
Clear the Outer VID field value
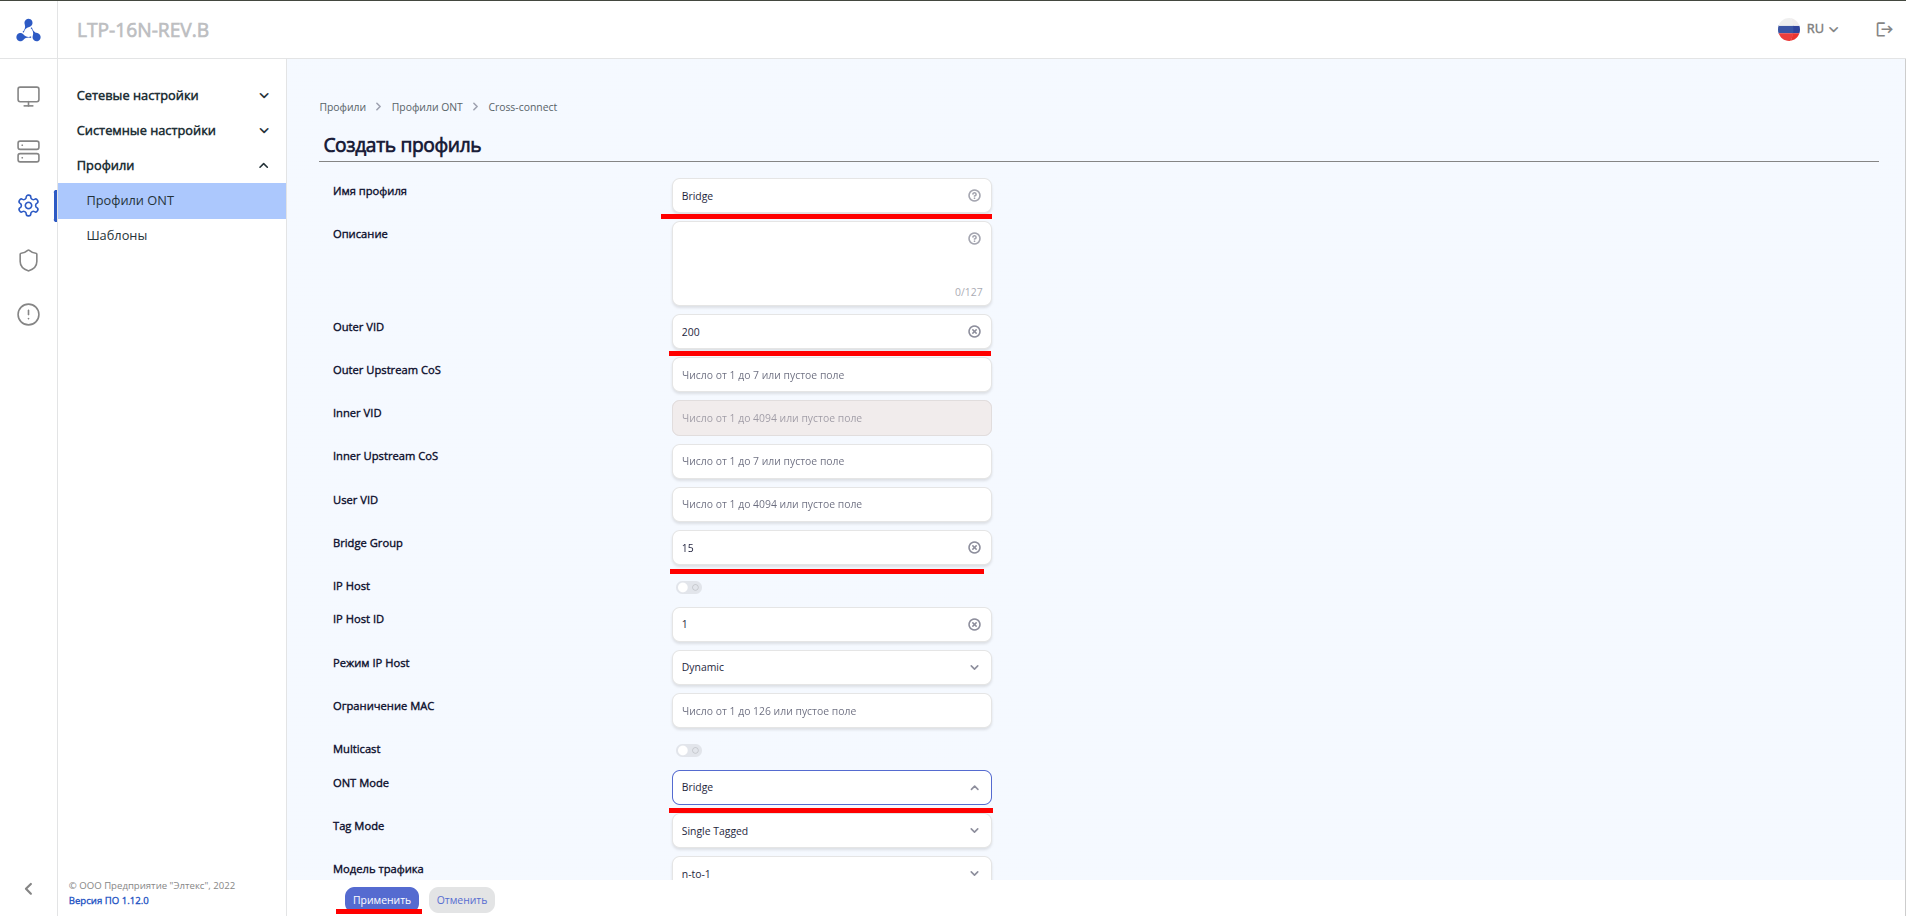(x=974, y=332)
